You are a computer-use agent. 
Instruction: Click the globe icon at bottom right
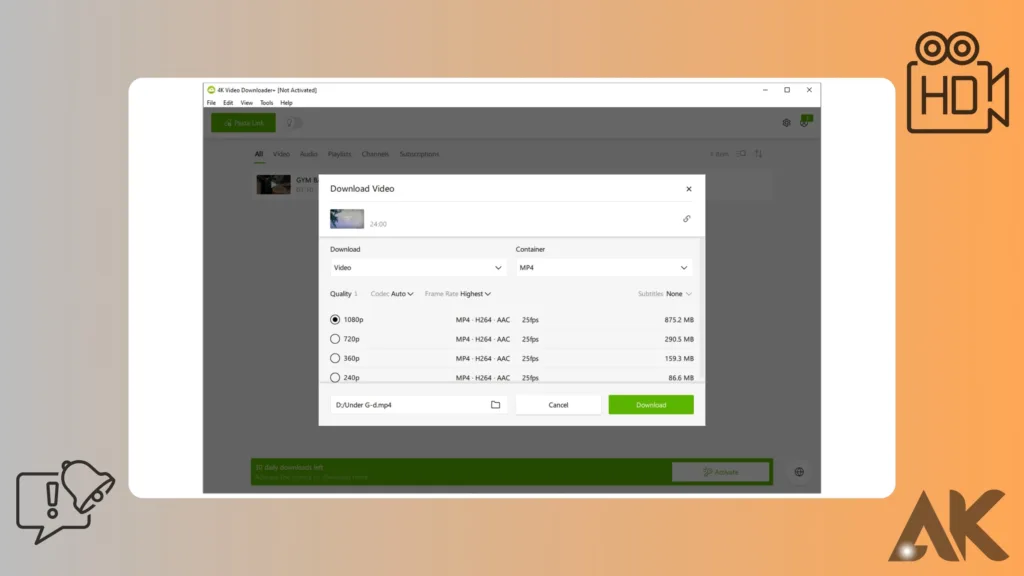point(799,472)
